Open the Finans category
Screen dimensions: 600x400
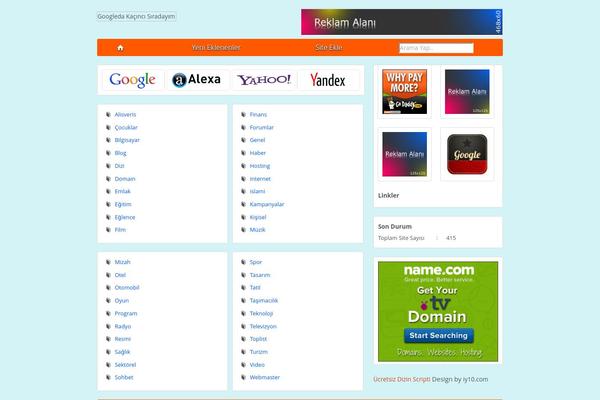258,114
